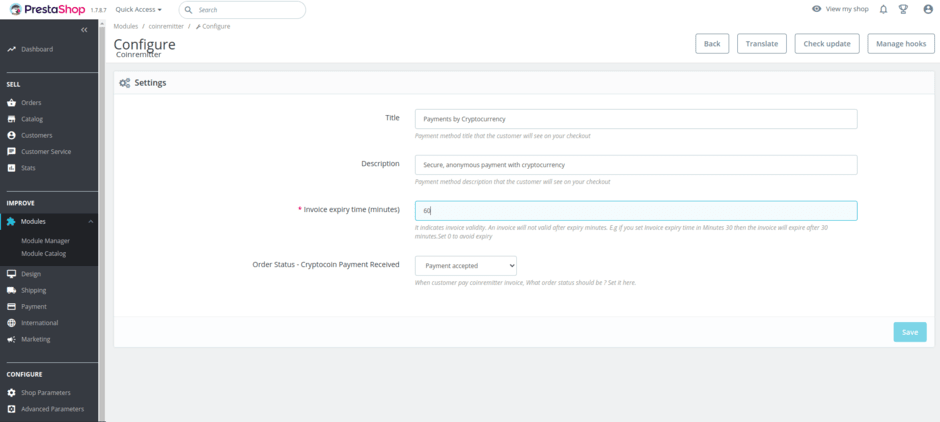Click the Modules breadcrumb link
This screenshot has width=940, height=422.
point(126,26)
